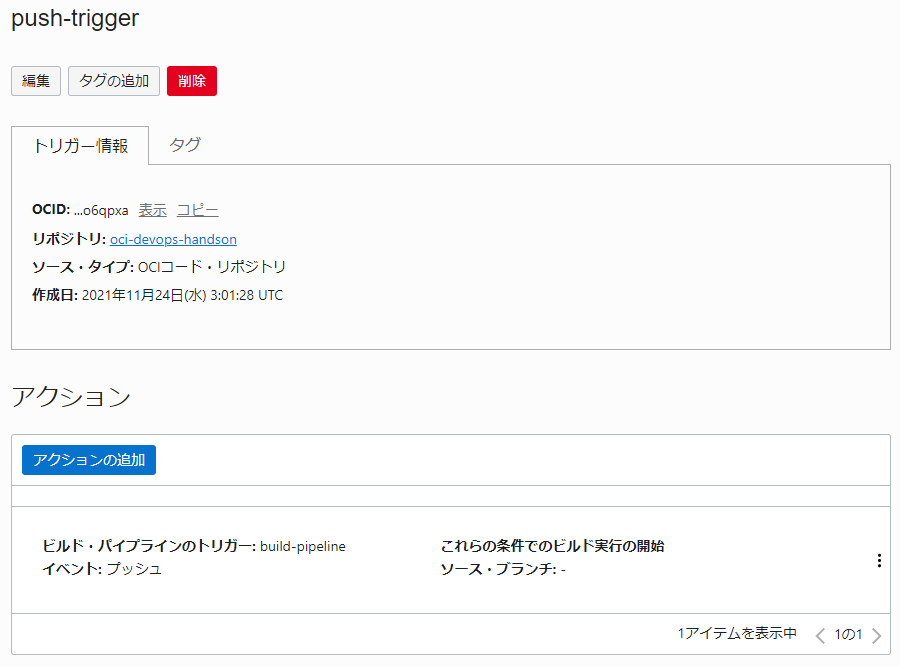Open the action row three-dot menu
Image resolution: width=900 pixels, height=666 pixels.
[879, 561]
